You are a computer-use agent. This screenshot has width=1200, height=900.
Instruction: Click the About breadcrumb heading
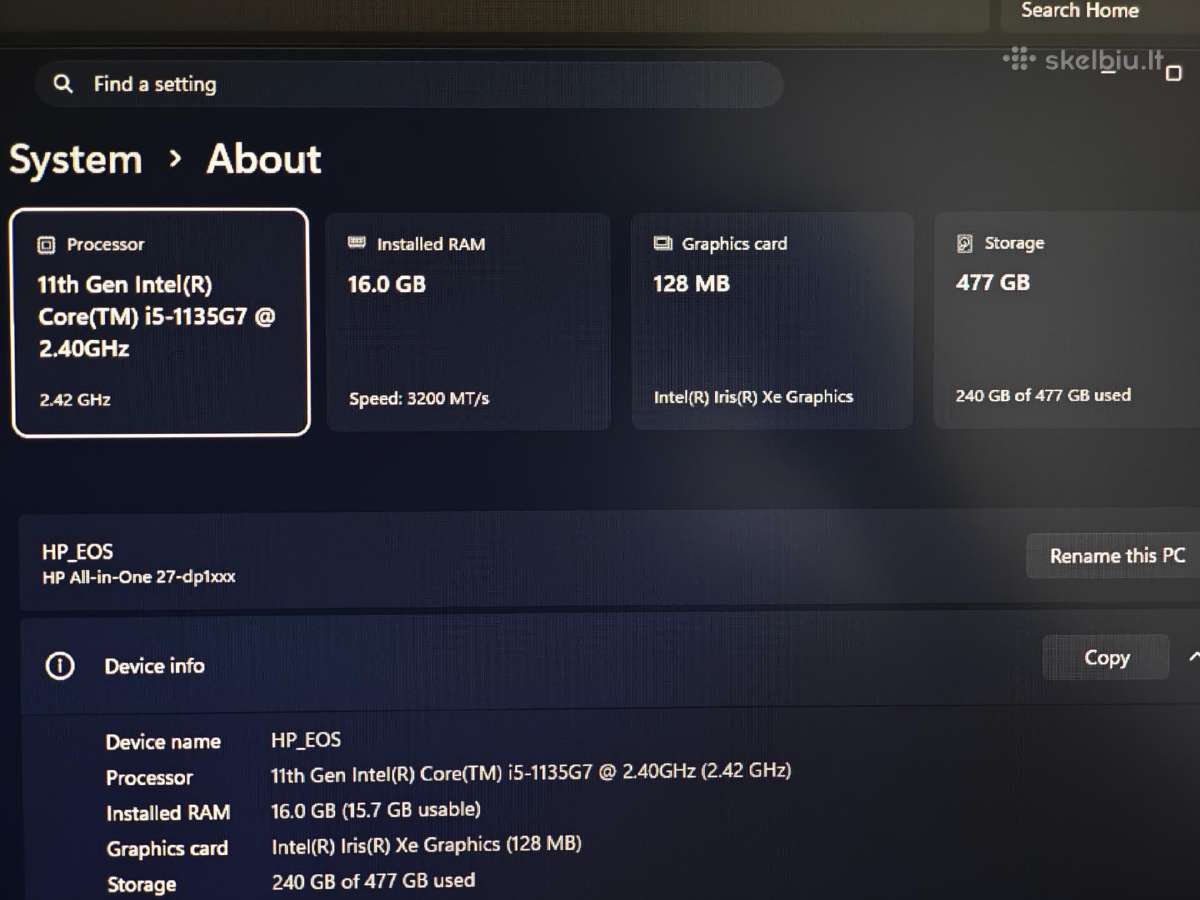pos(264,159)
